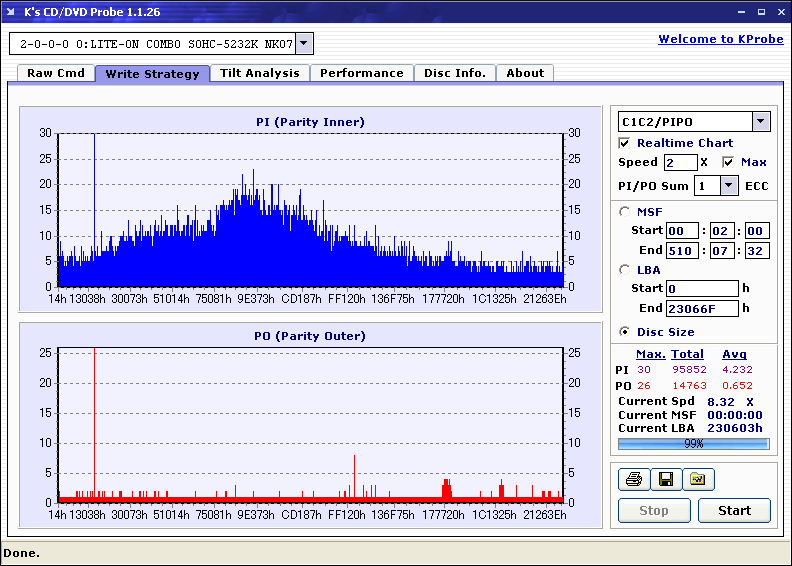Viewport: 792px width, 566px height.
Task: Select the MSF radio button
Action: (625, 211)
